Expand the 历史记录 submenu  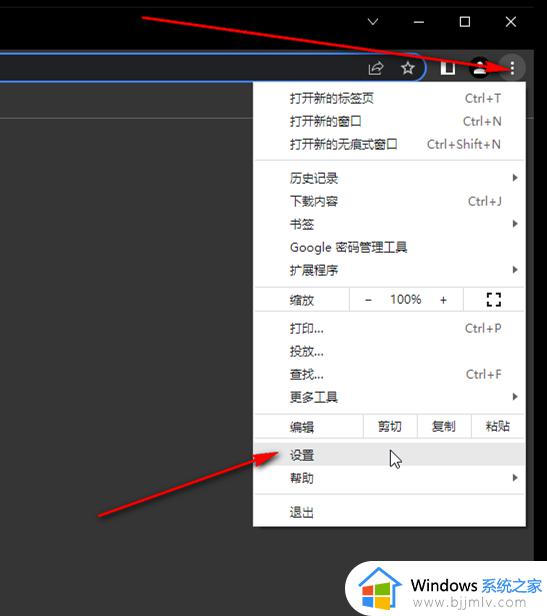click(x=389, y=178)
